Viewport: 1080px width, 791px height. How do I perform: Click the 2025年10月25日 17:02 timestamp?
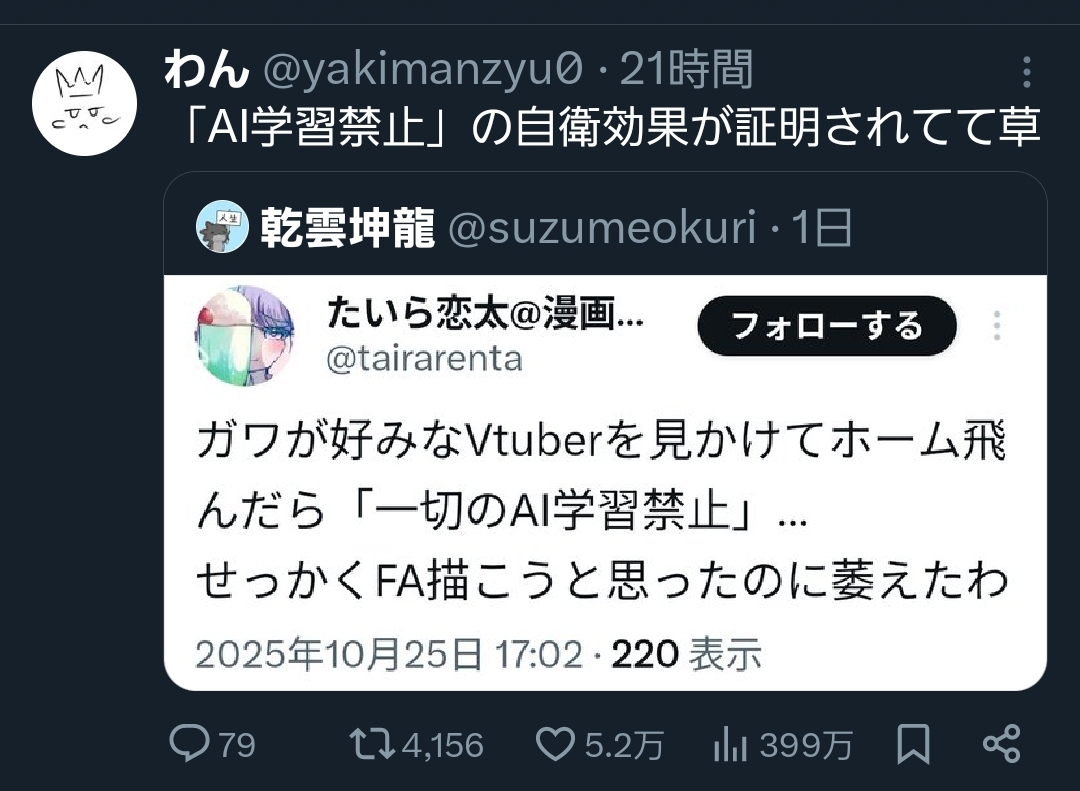pos(389,654)
